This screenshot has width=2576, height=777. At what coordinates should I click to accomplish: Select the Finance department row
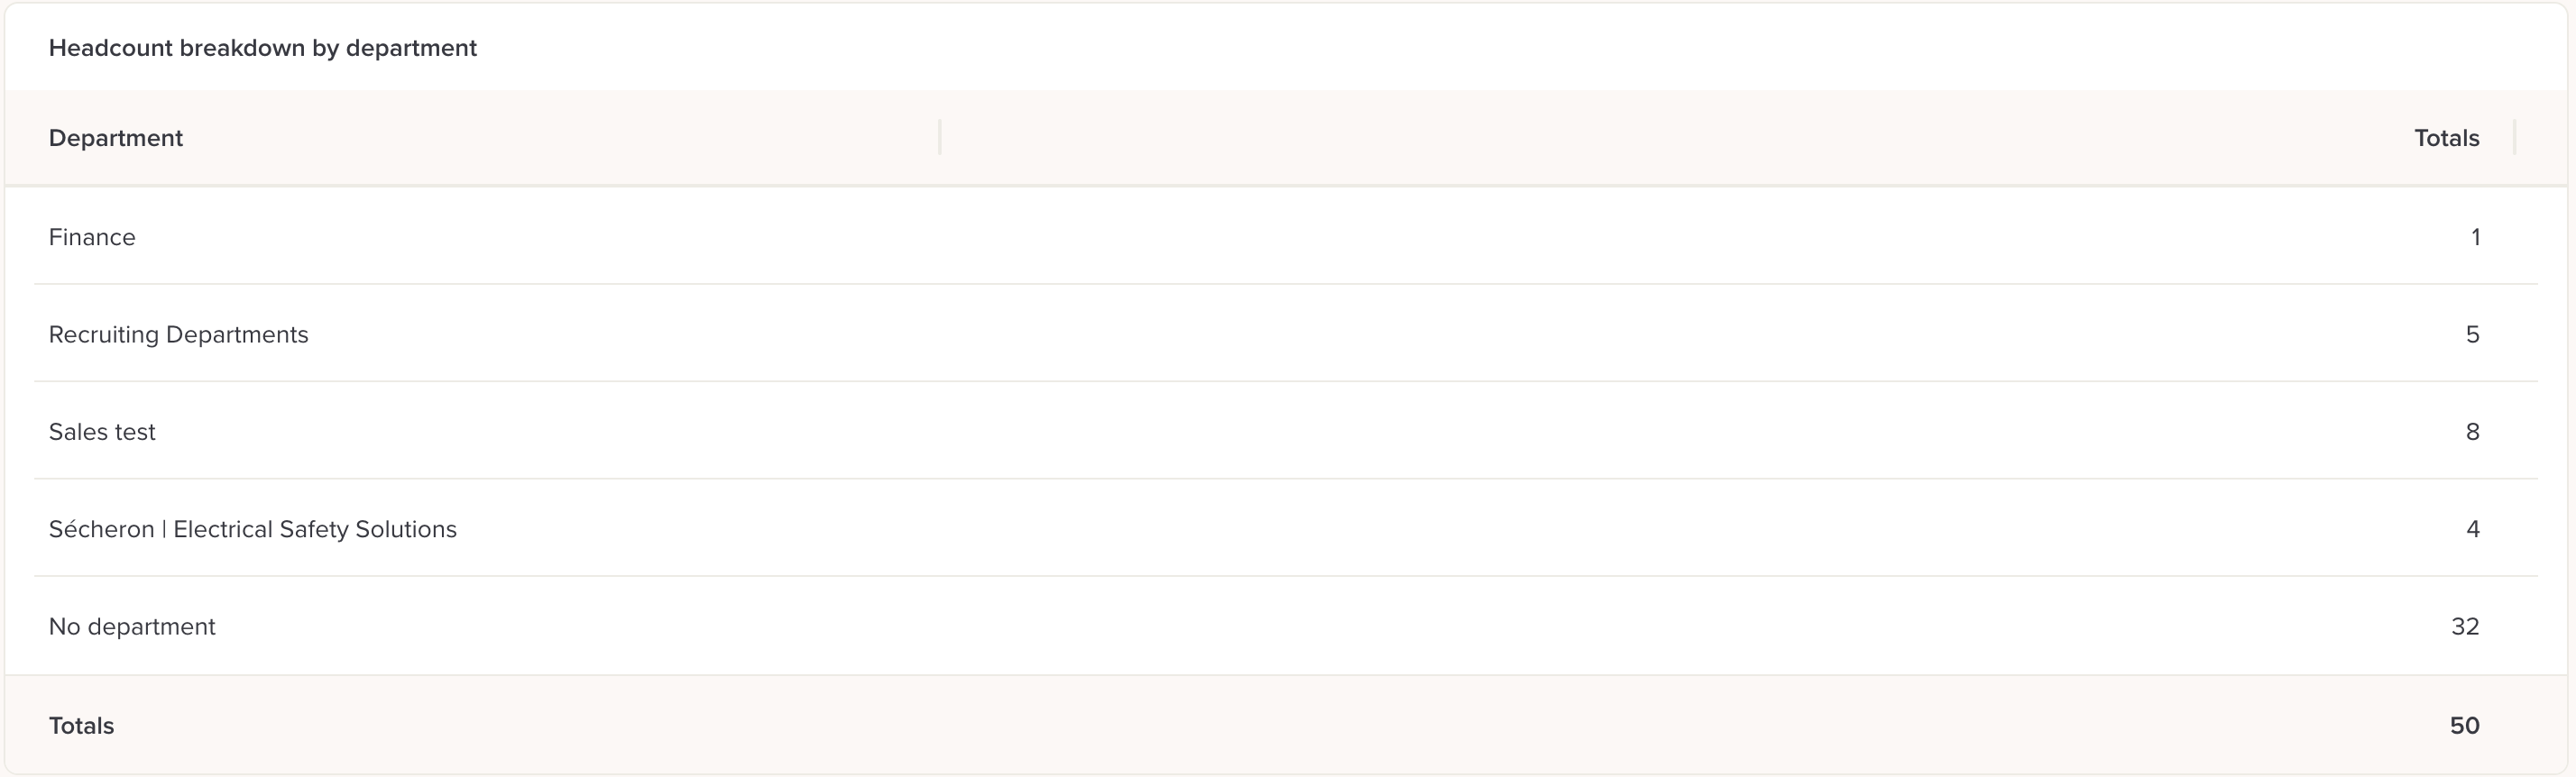click(x=1286, y=237)
